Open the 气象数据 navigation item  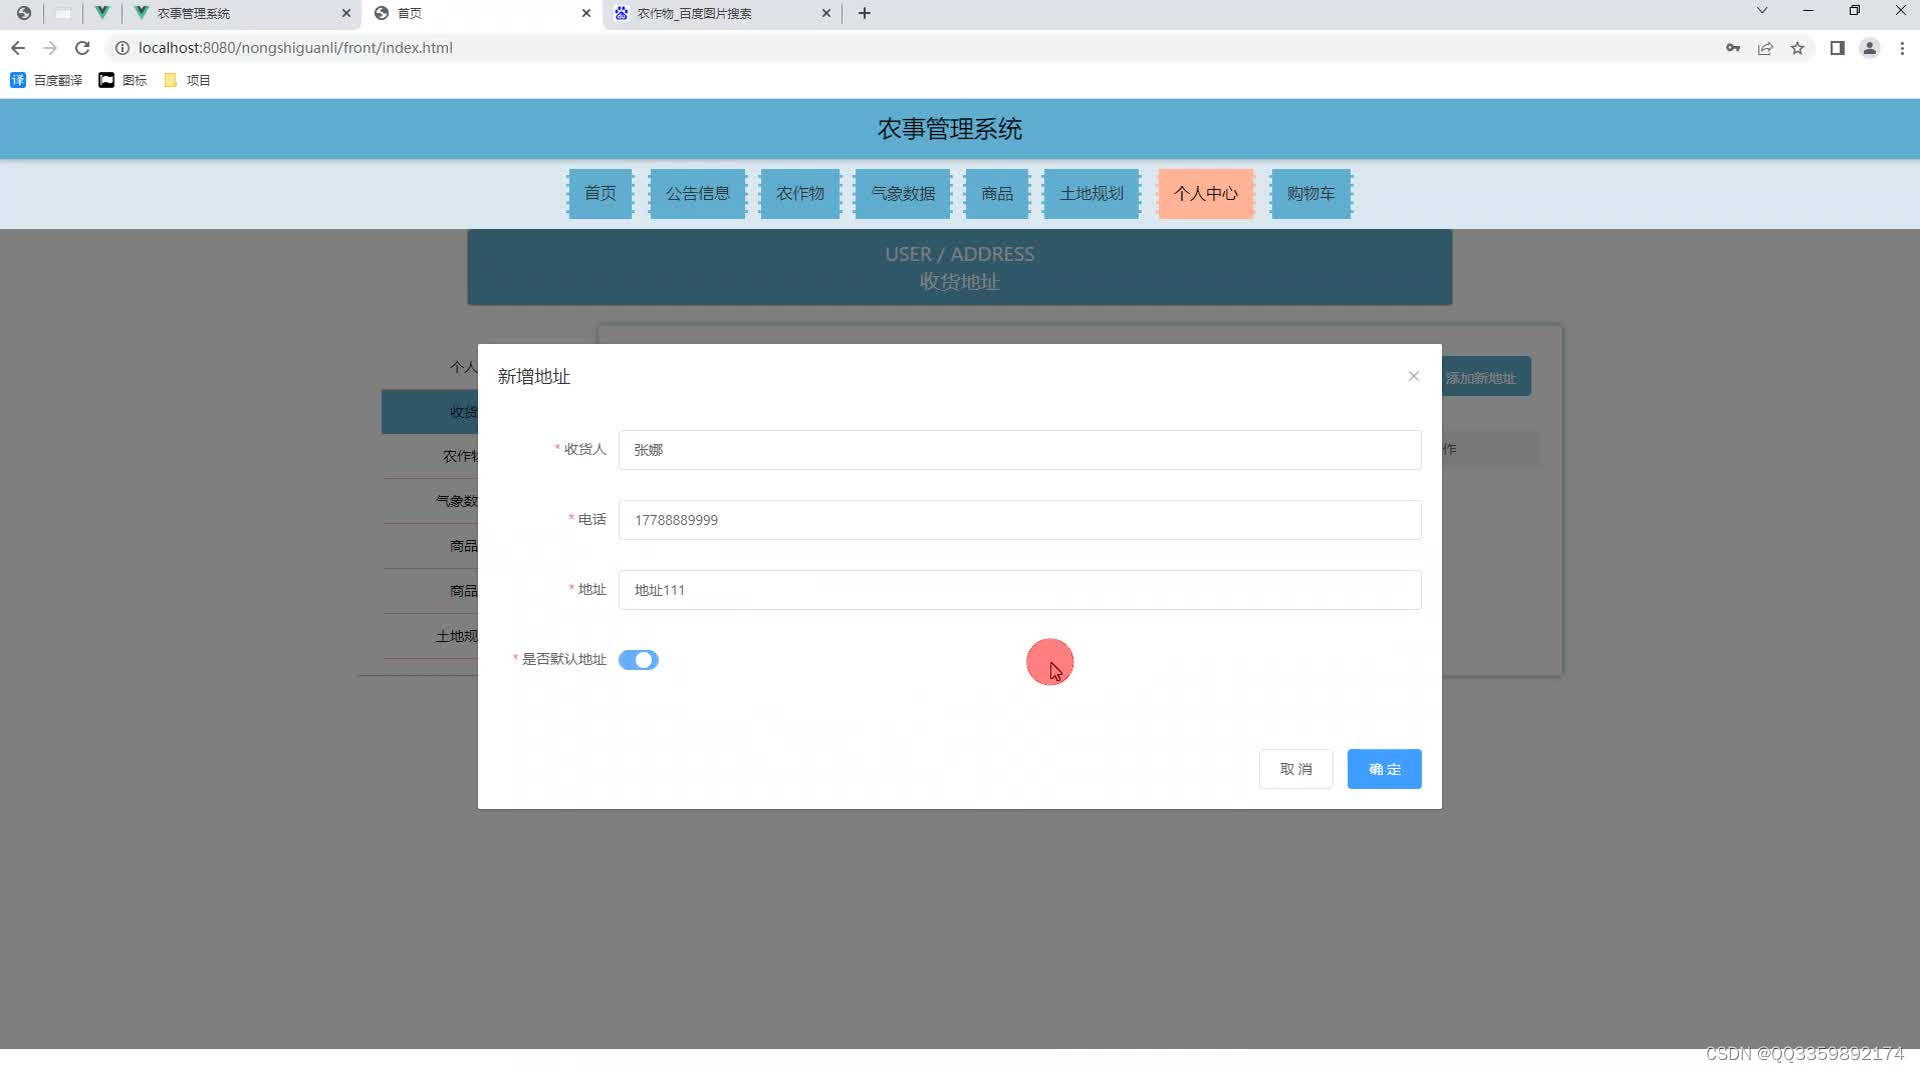(x=903, y=193)
